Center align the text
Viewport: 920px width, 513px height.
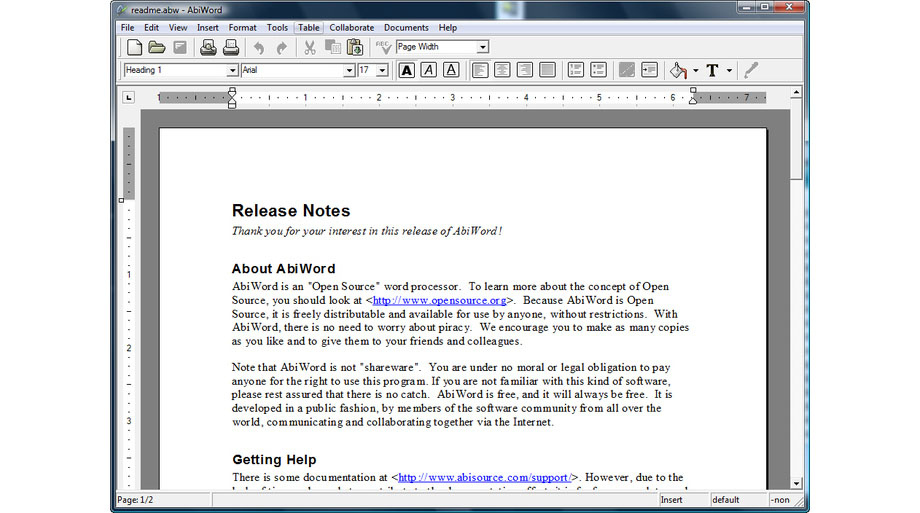[x=502, y=70]
